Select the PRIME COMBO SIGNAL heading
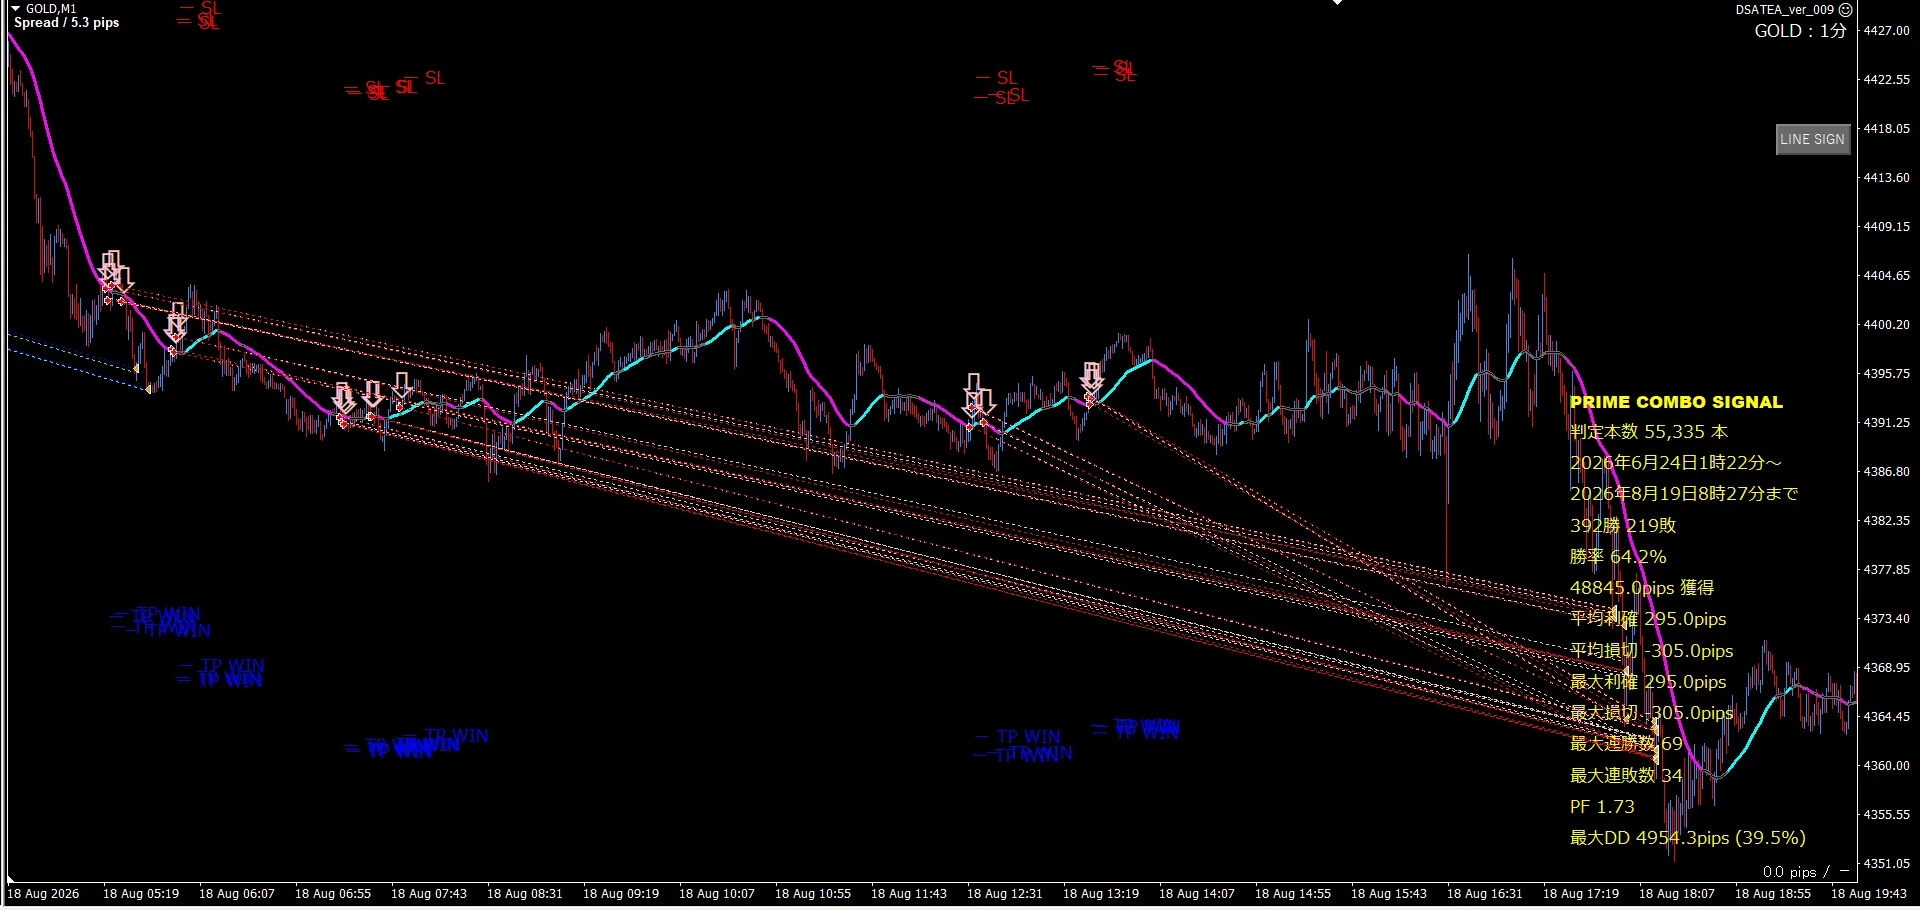This screenshot has height=910, width=1920. tap(1676, 402)
